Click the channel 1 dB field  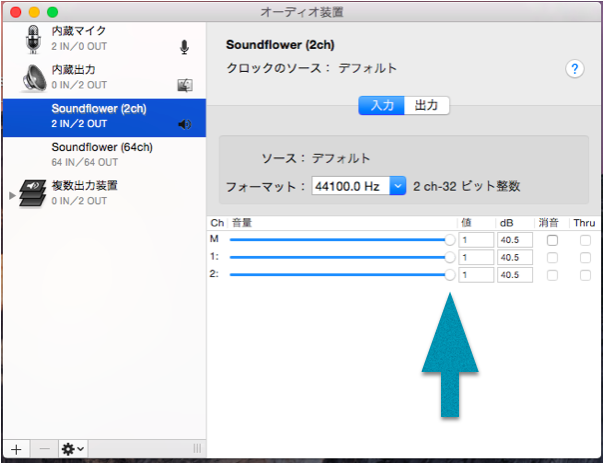point(515,257)
